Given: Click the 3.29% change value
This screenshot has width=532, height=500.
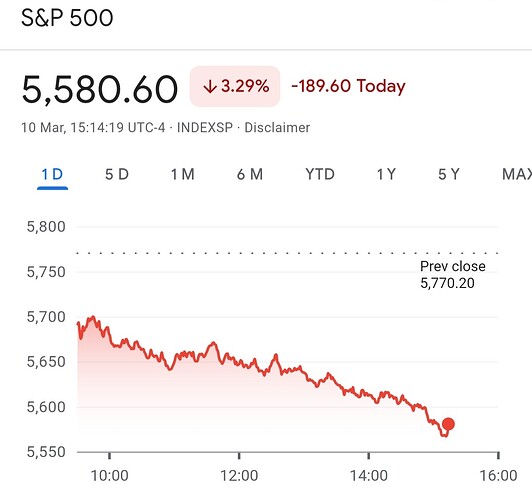Looking at the screenshot, I should coord(245,86).
